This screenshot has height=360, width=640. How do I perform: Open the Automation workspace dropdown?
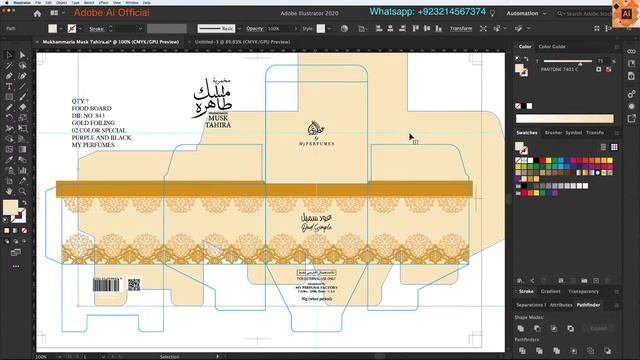tap(526, 13)
